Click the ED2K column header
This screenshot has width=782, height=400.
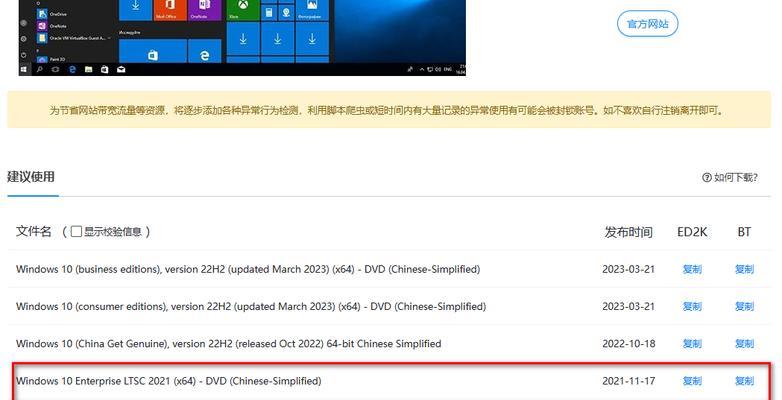point(692,232)
